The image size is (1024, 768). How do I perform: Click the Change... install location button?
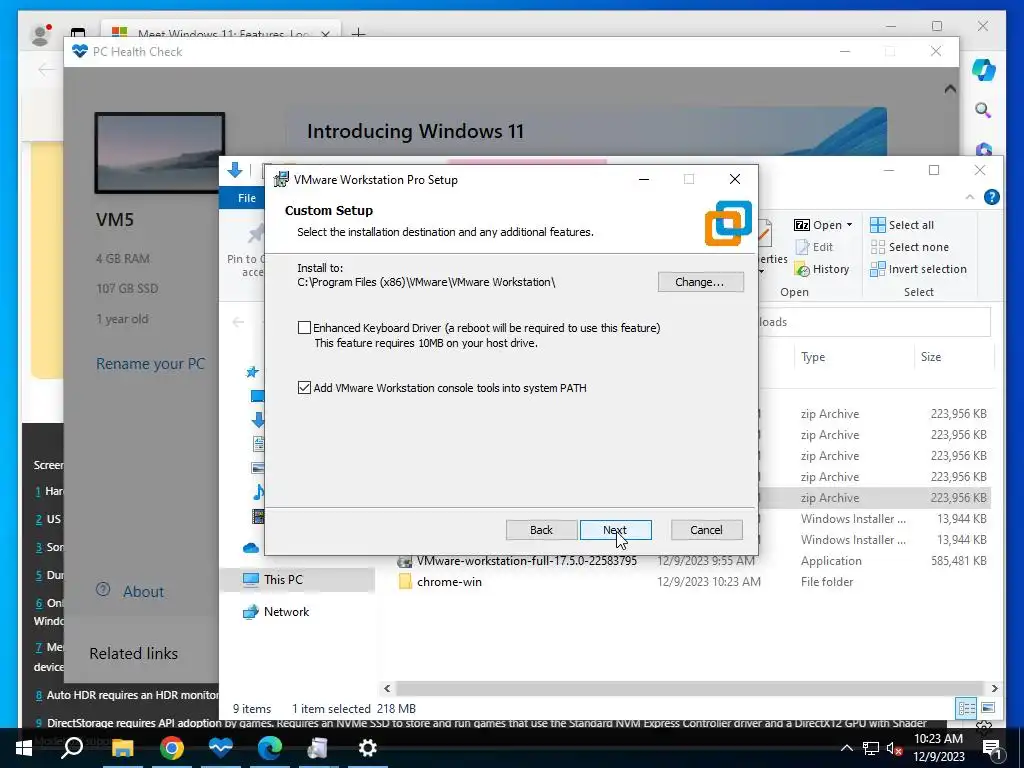[700, 282]
